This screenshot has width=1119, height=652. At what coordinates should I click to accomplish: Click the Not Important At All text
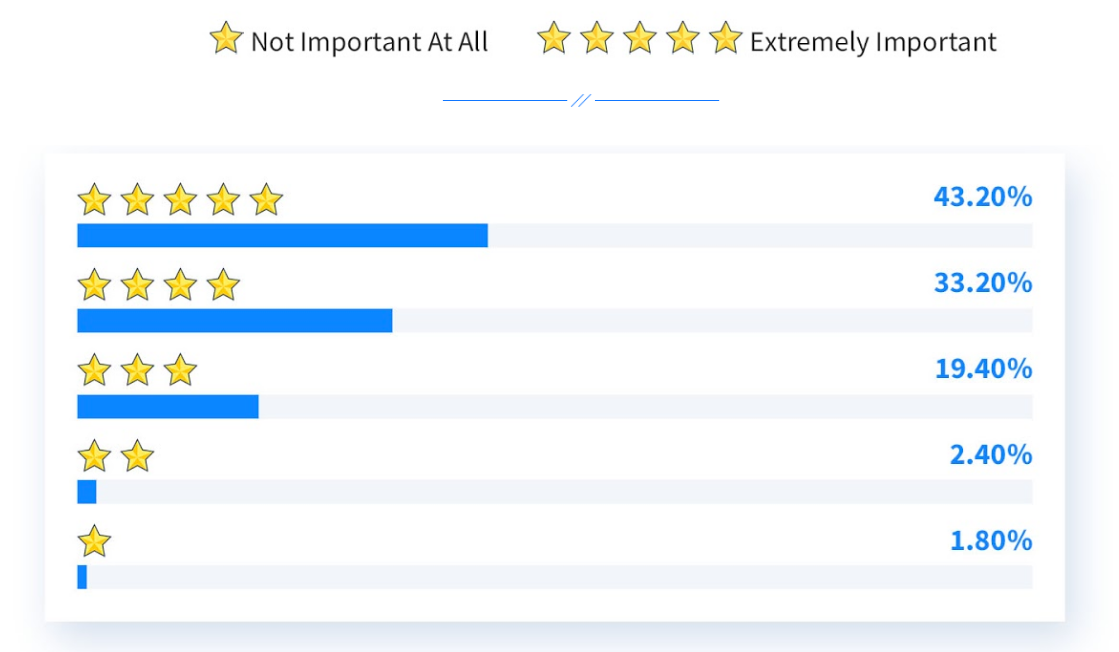click(370, 41)
